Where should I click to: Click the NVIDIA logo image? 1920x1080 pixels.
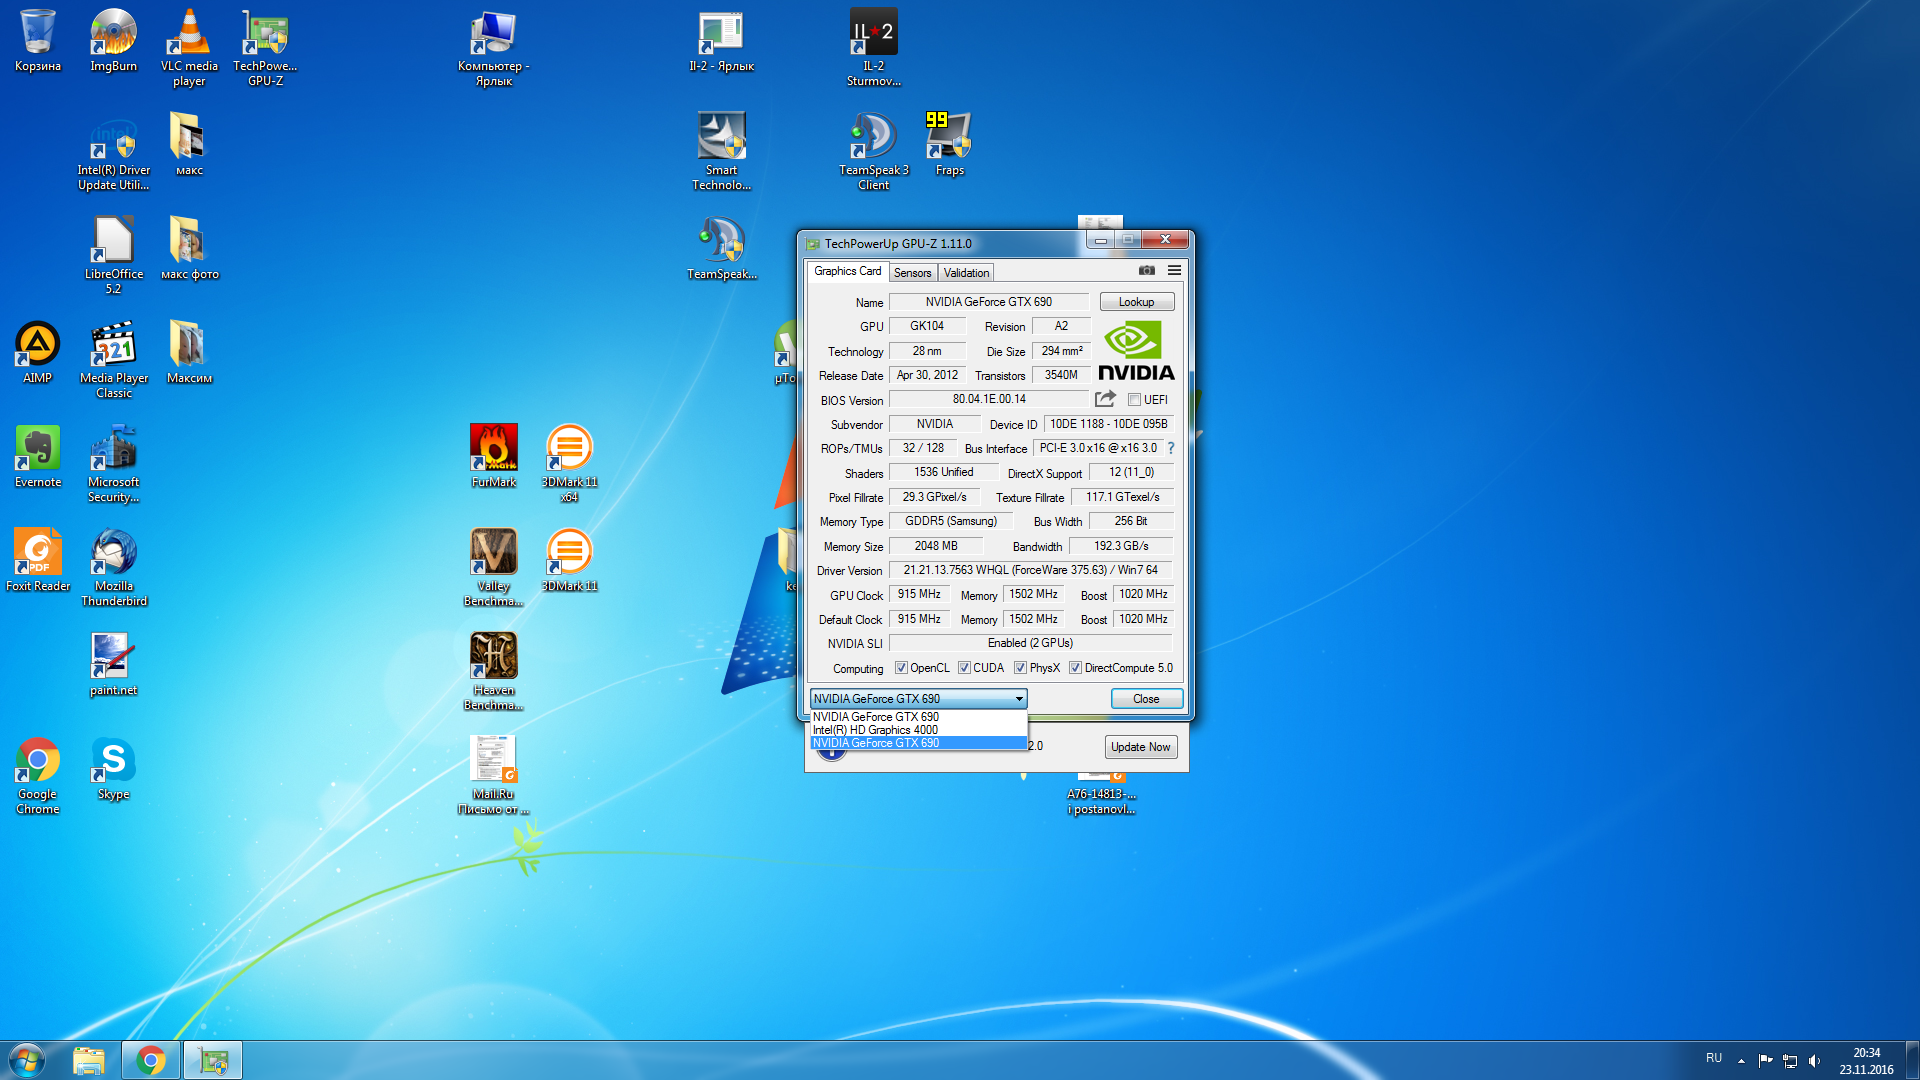[x=1136, y=350]
